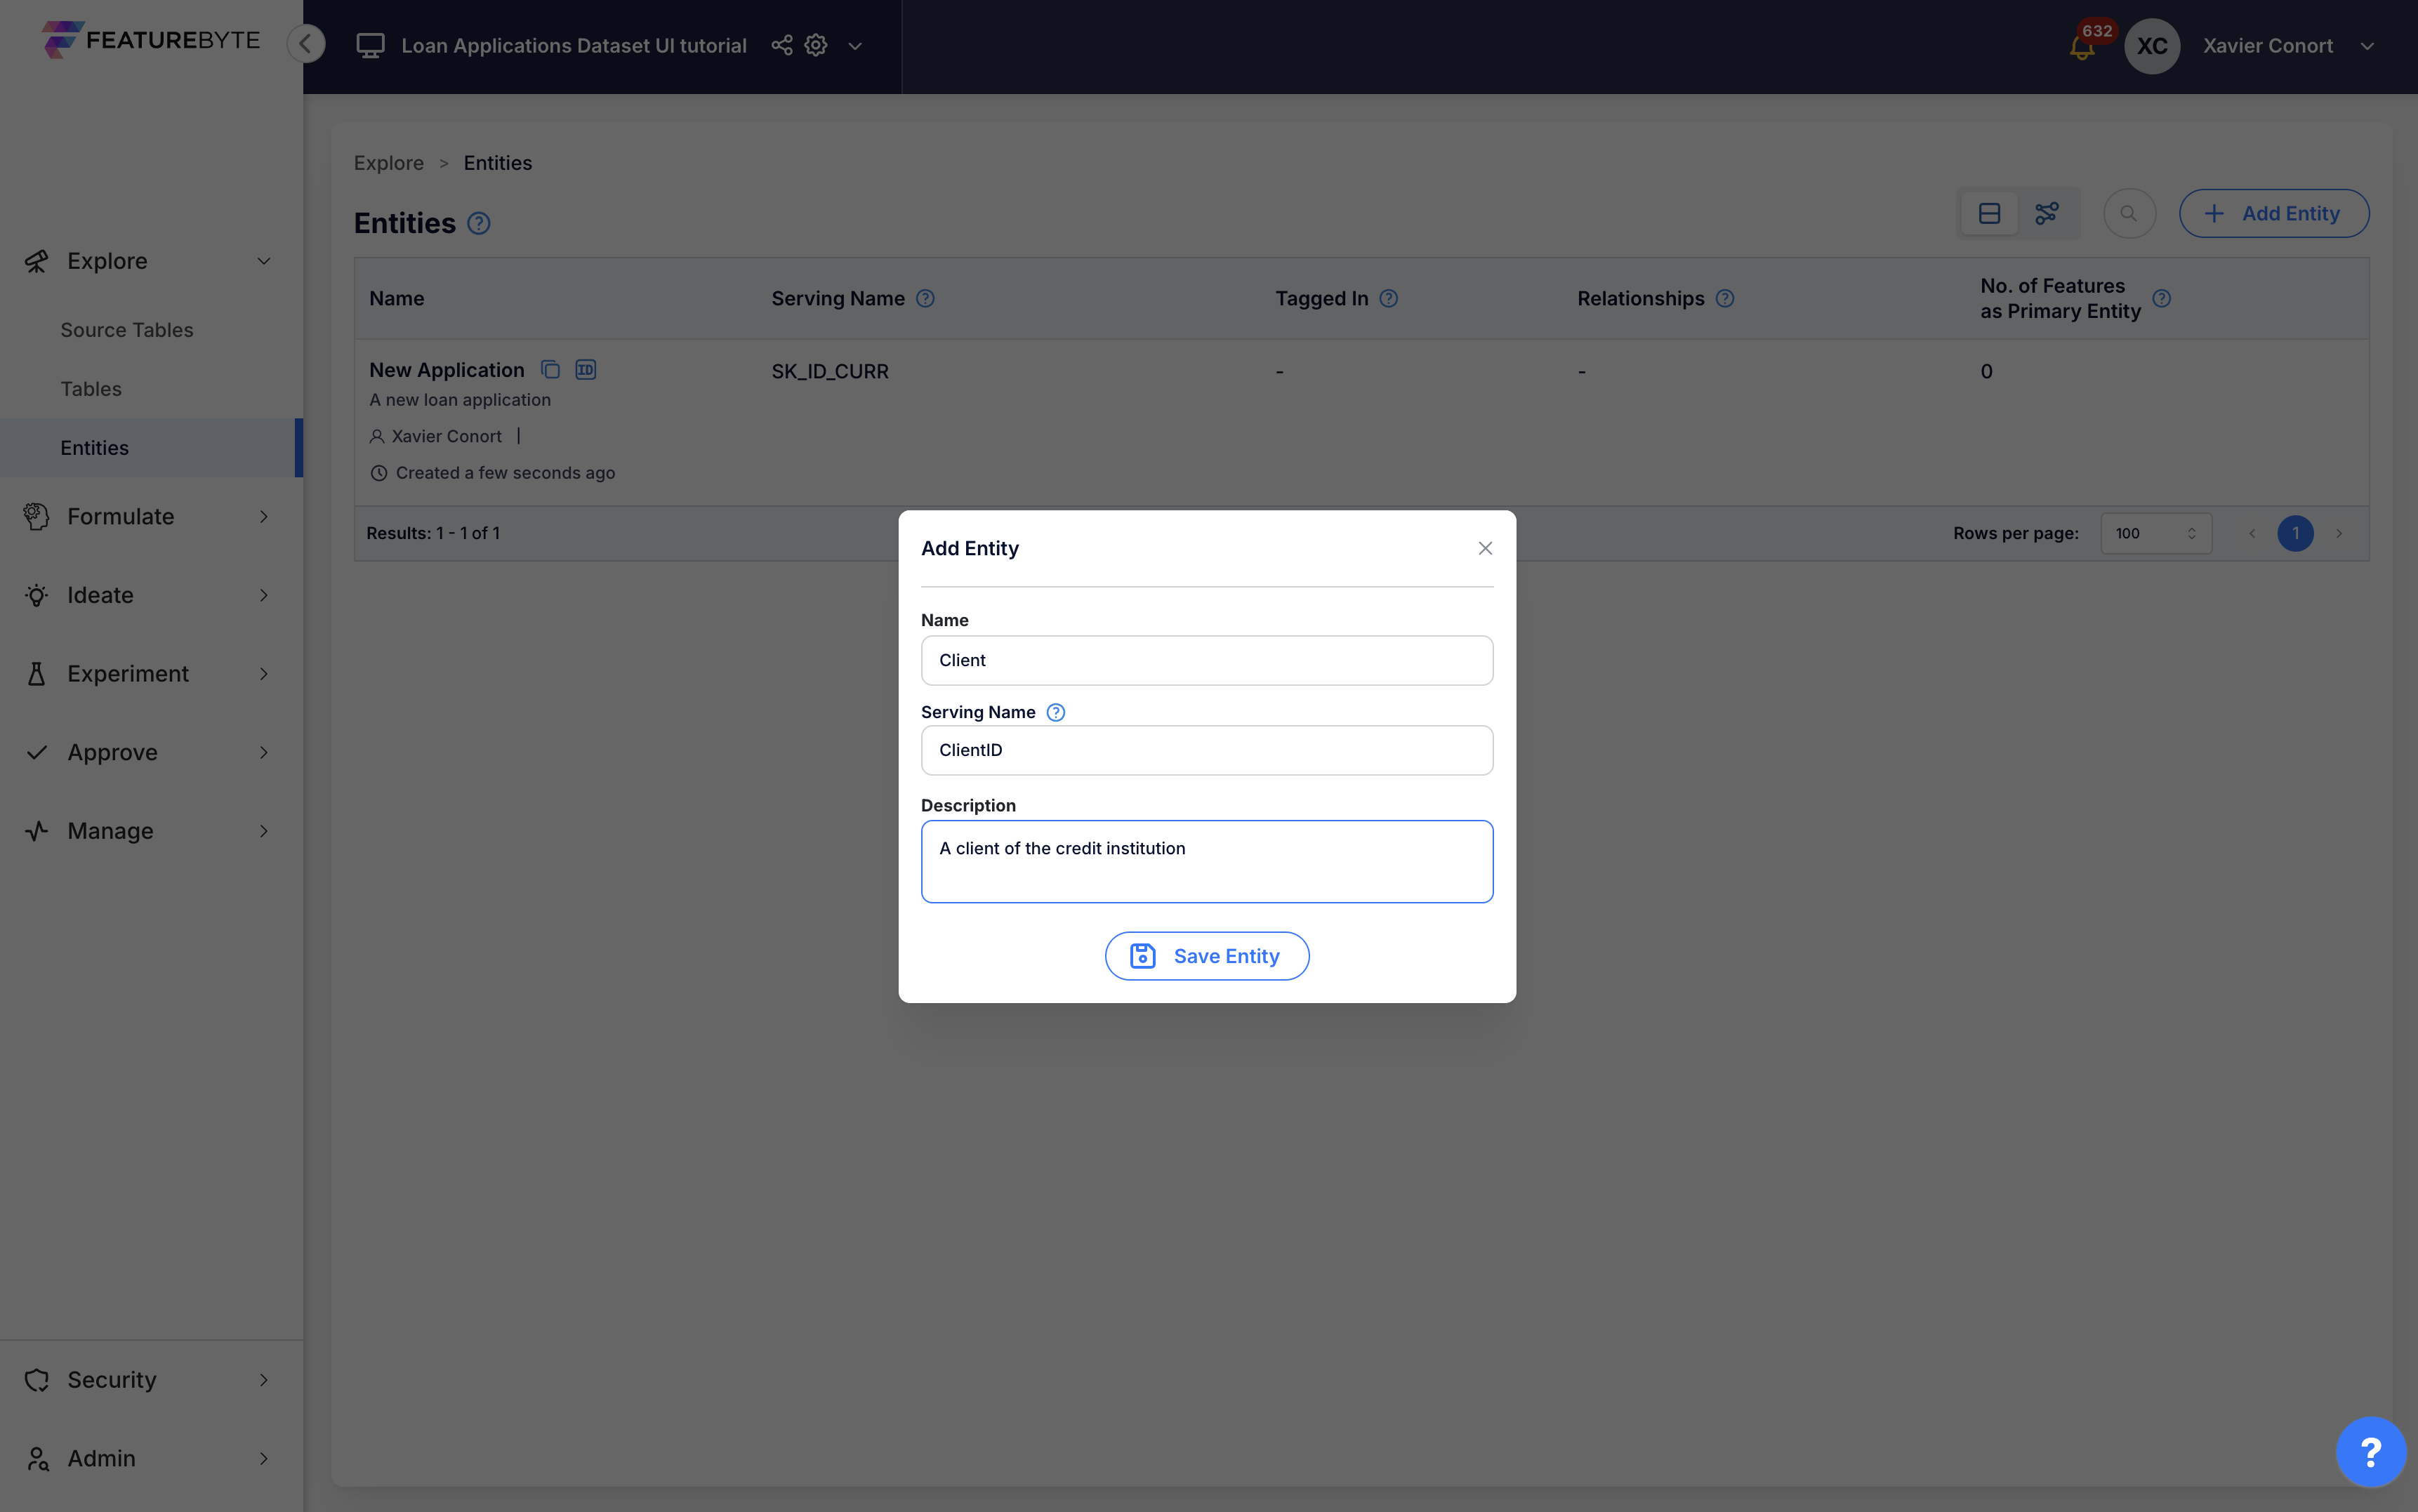
Task: Expand the Admin sidebar section
Action: [x=263, y=1459]
